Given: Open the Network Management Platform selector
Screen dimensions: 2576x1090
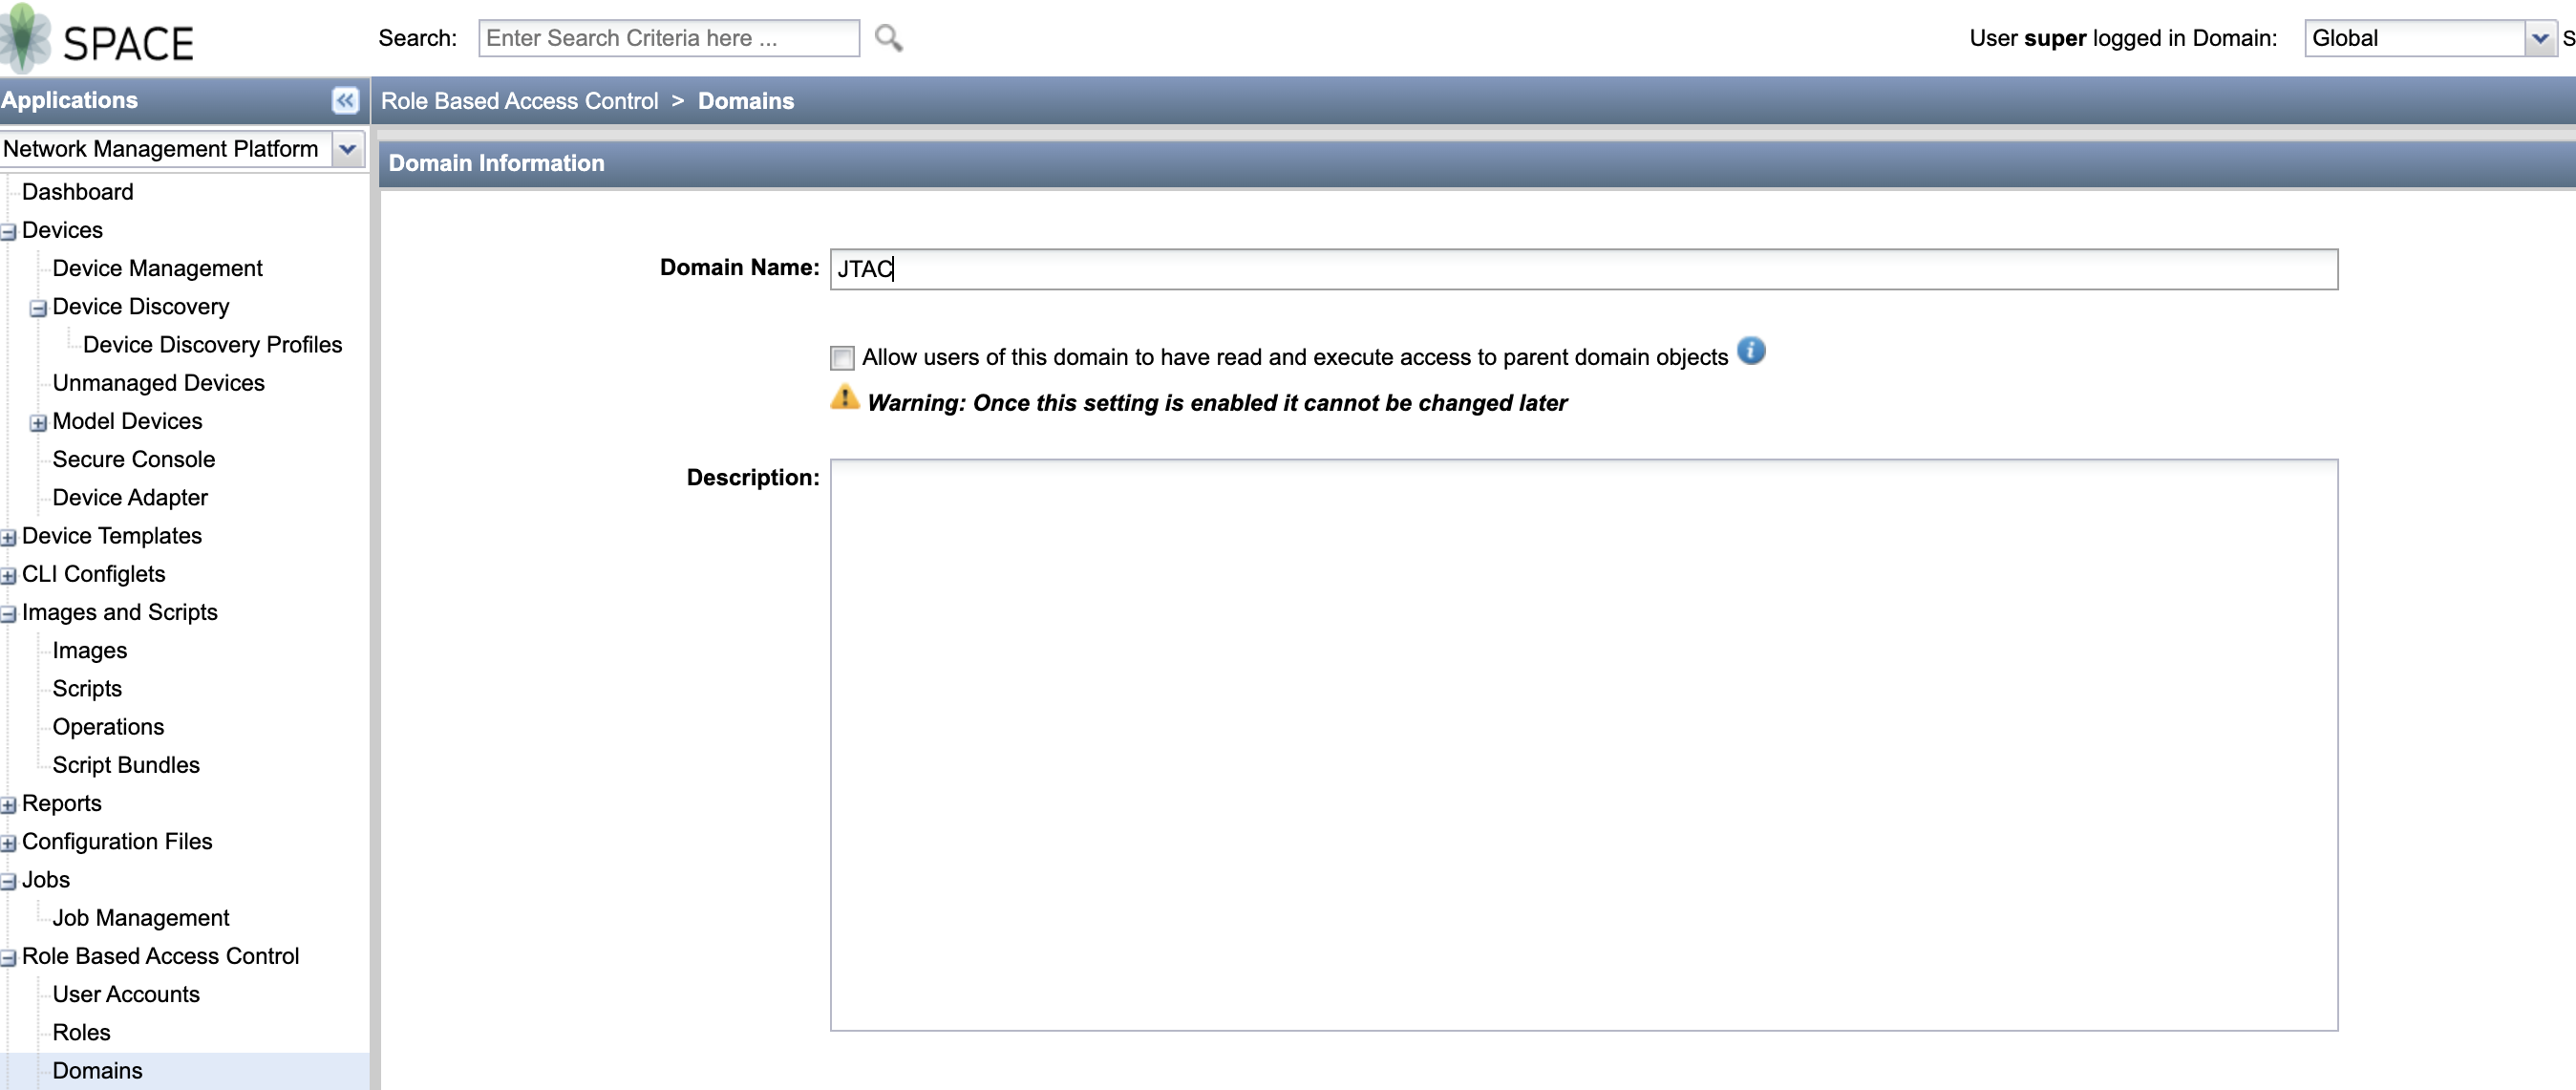Looking at the screenshot, I should [x=348, y=149].
